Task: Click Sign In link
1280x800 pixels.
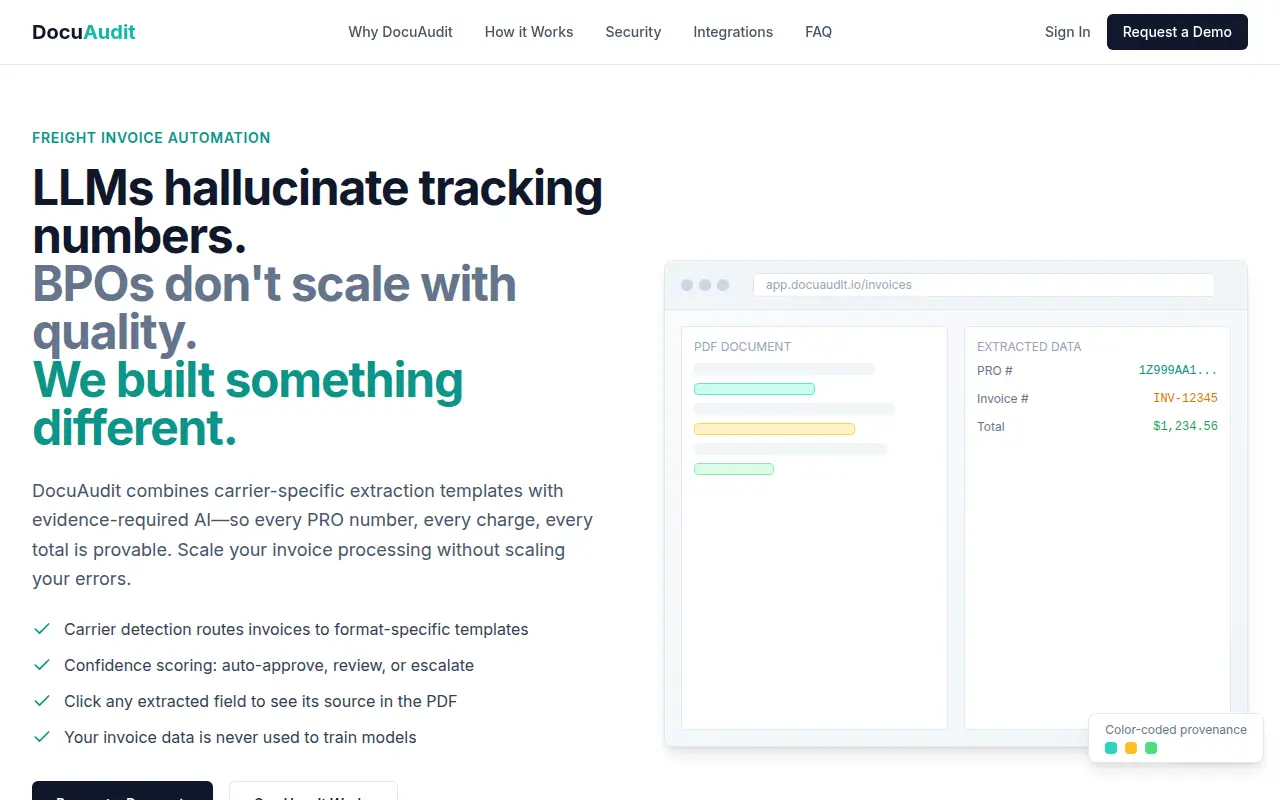Action: pos(1067,32)
